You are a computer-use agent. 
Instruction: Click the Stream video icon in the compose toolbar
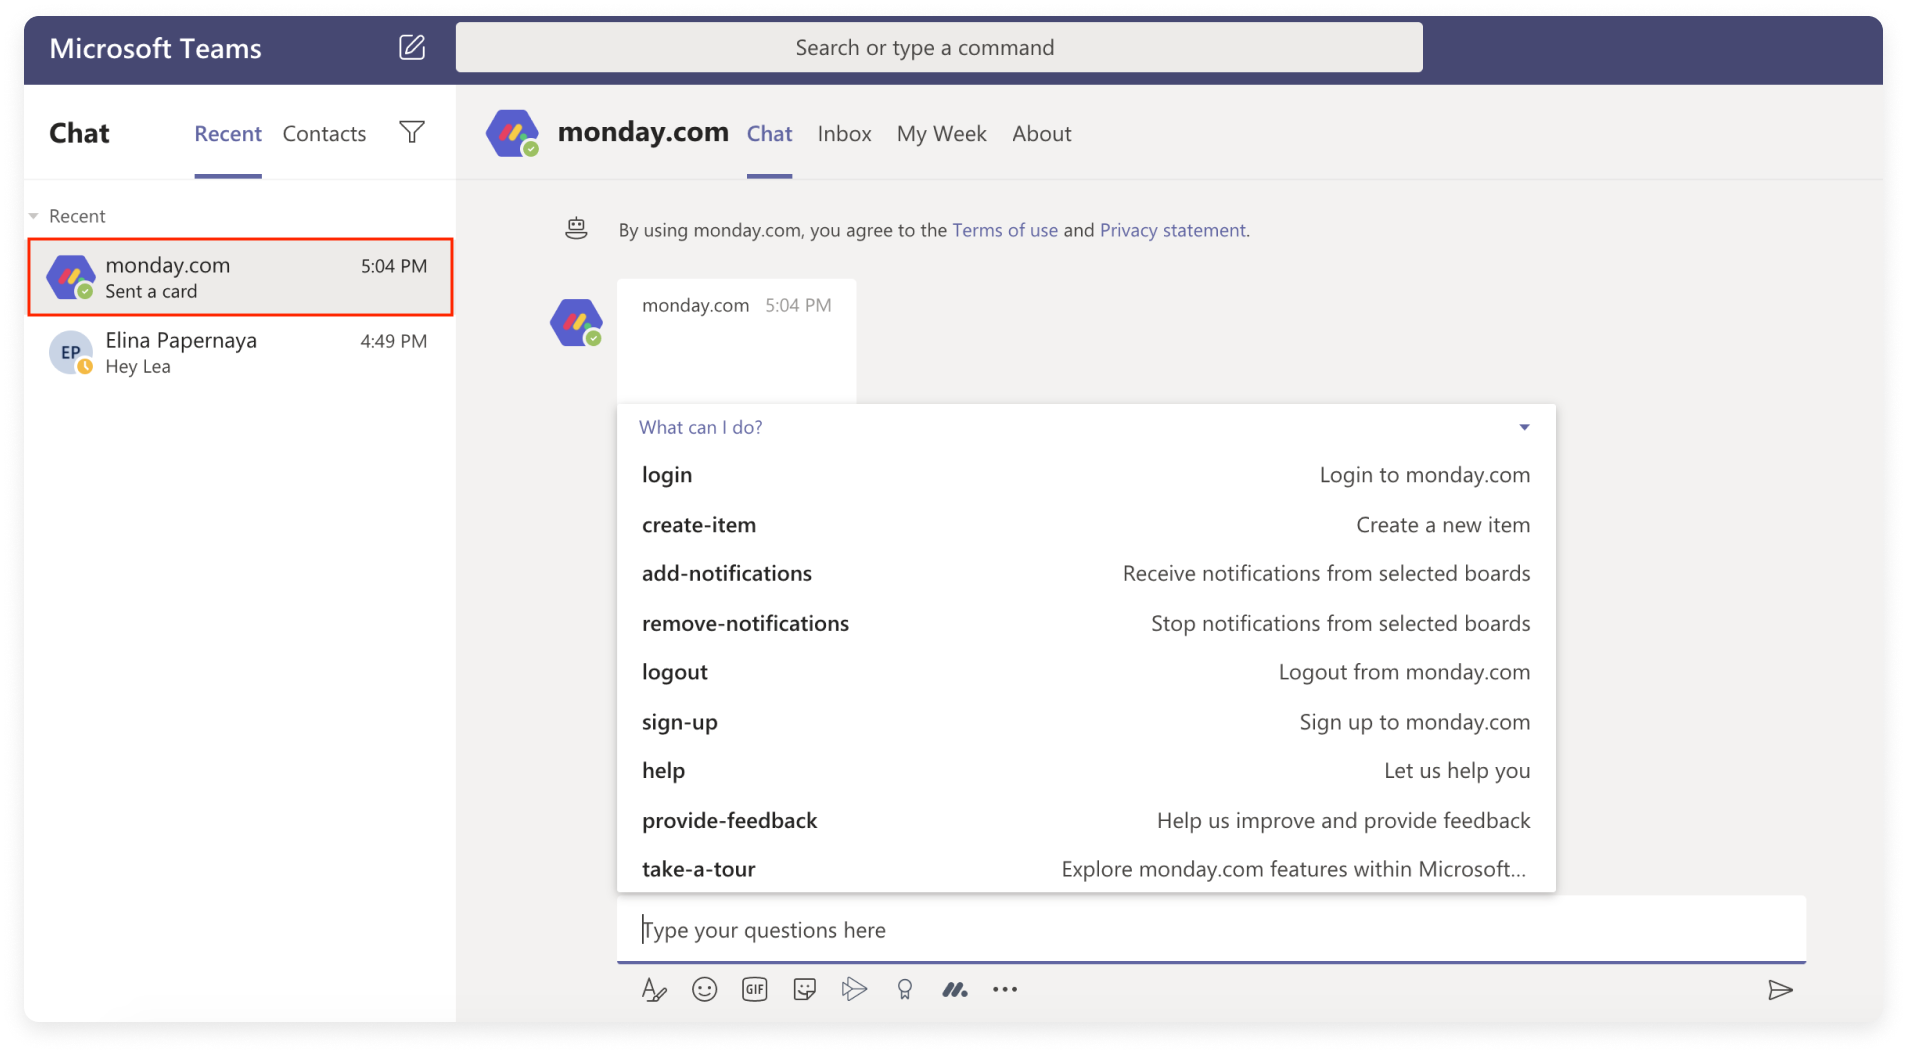point(854,989)
